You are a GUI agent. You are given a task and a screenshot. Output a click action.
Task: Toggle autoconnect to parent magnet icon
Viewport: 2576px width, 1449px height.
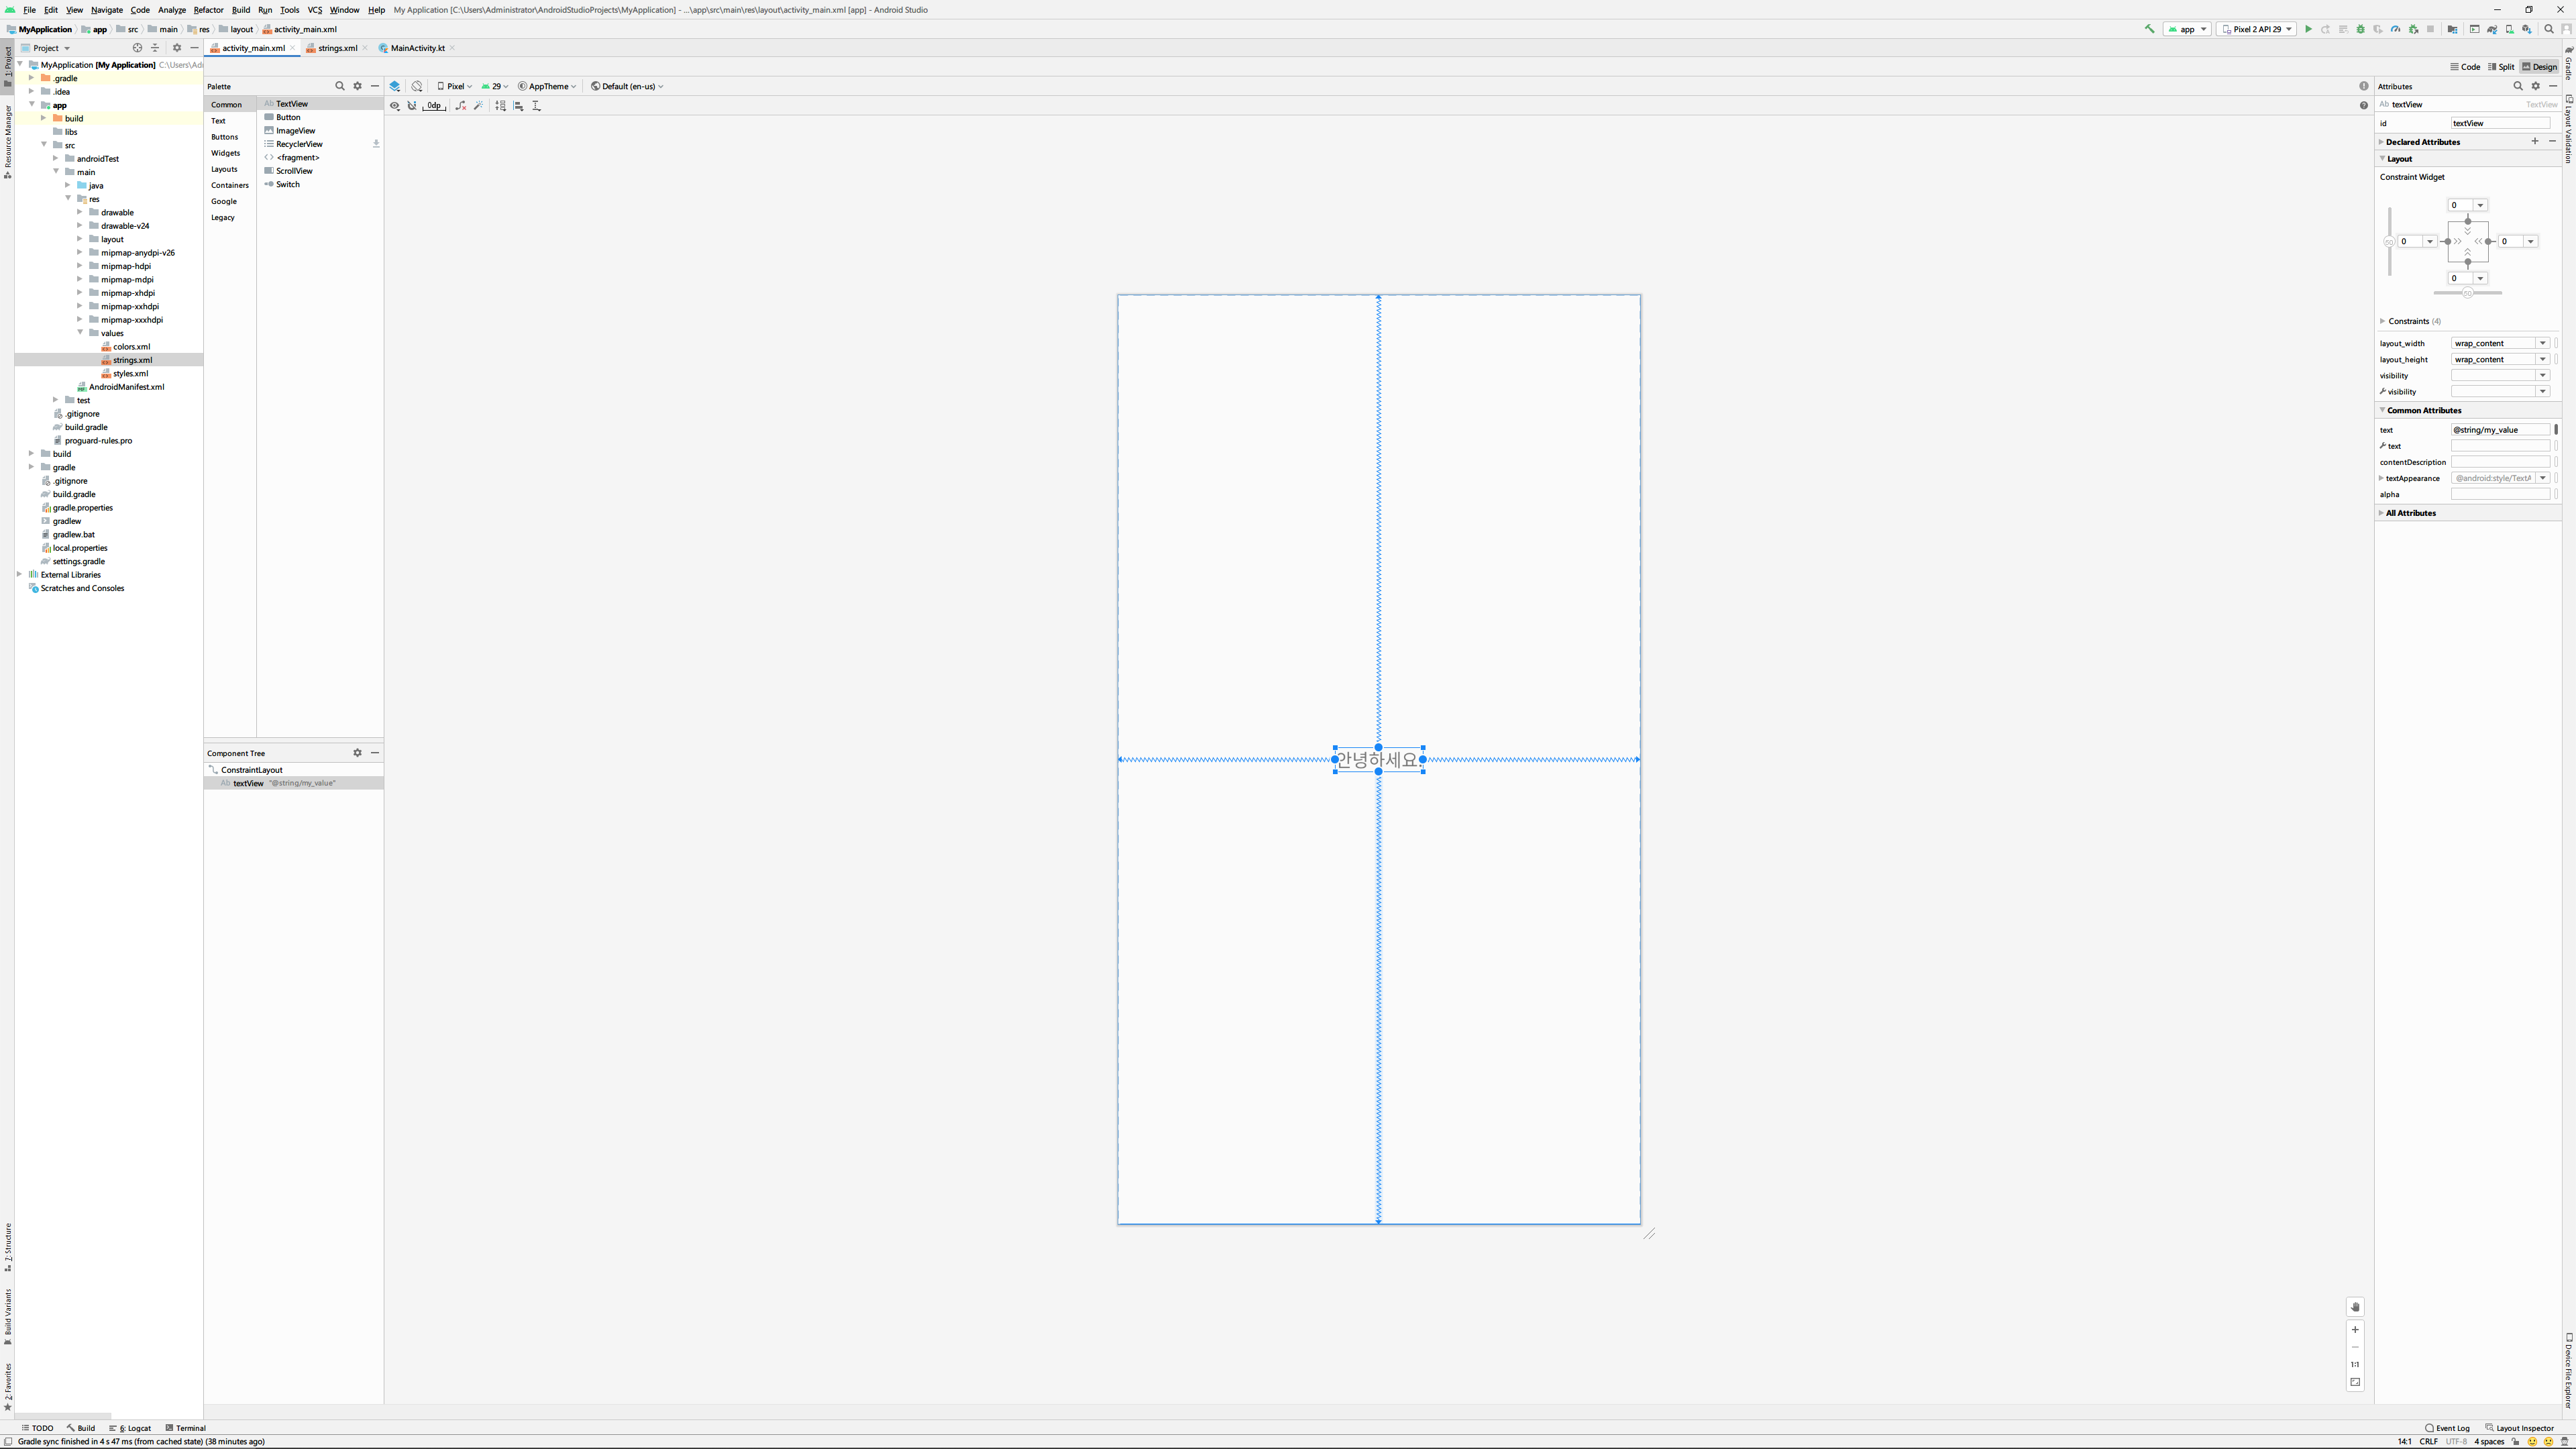412,105
